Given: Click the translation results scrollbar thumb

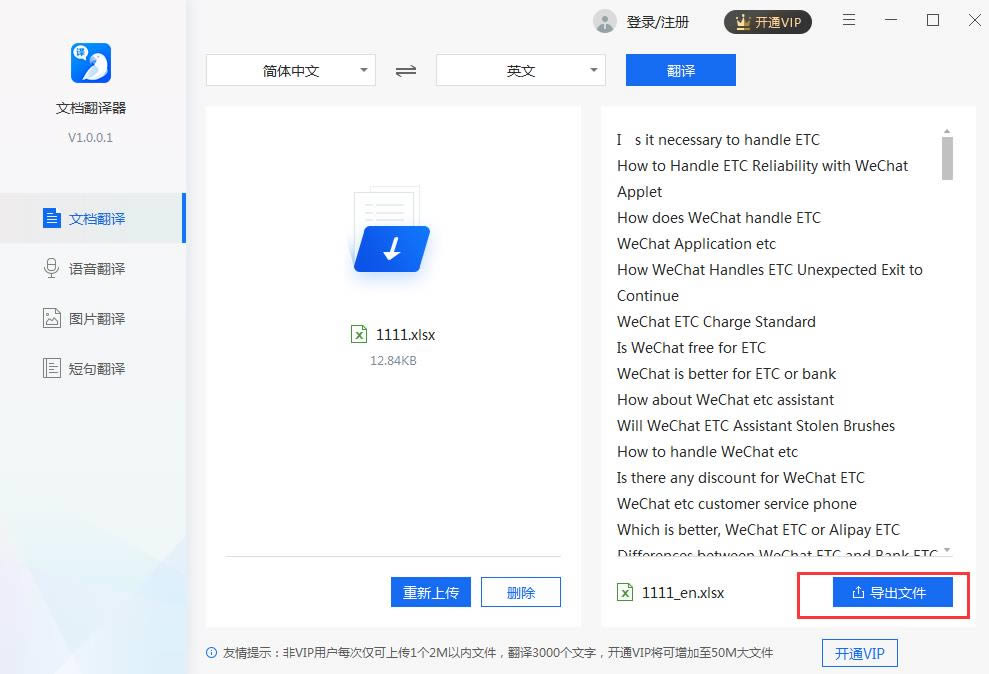Looking at the screenshot, I should click(947, 158).
